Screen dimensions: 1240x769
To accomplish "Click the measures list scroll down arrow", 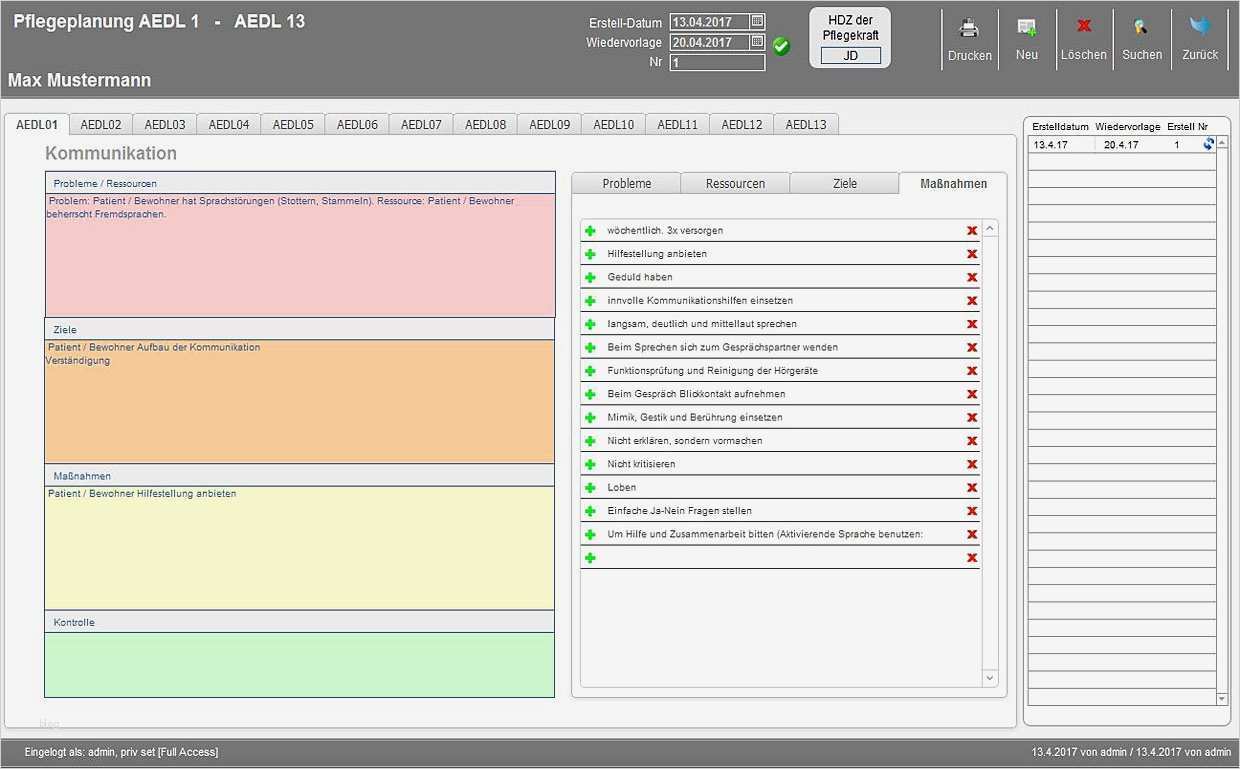I will coord(990,678).
